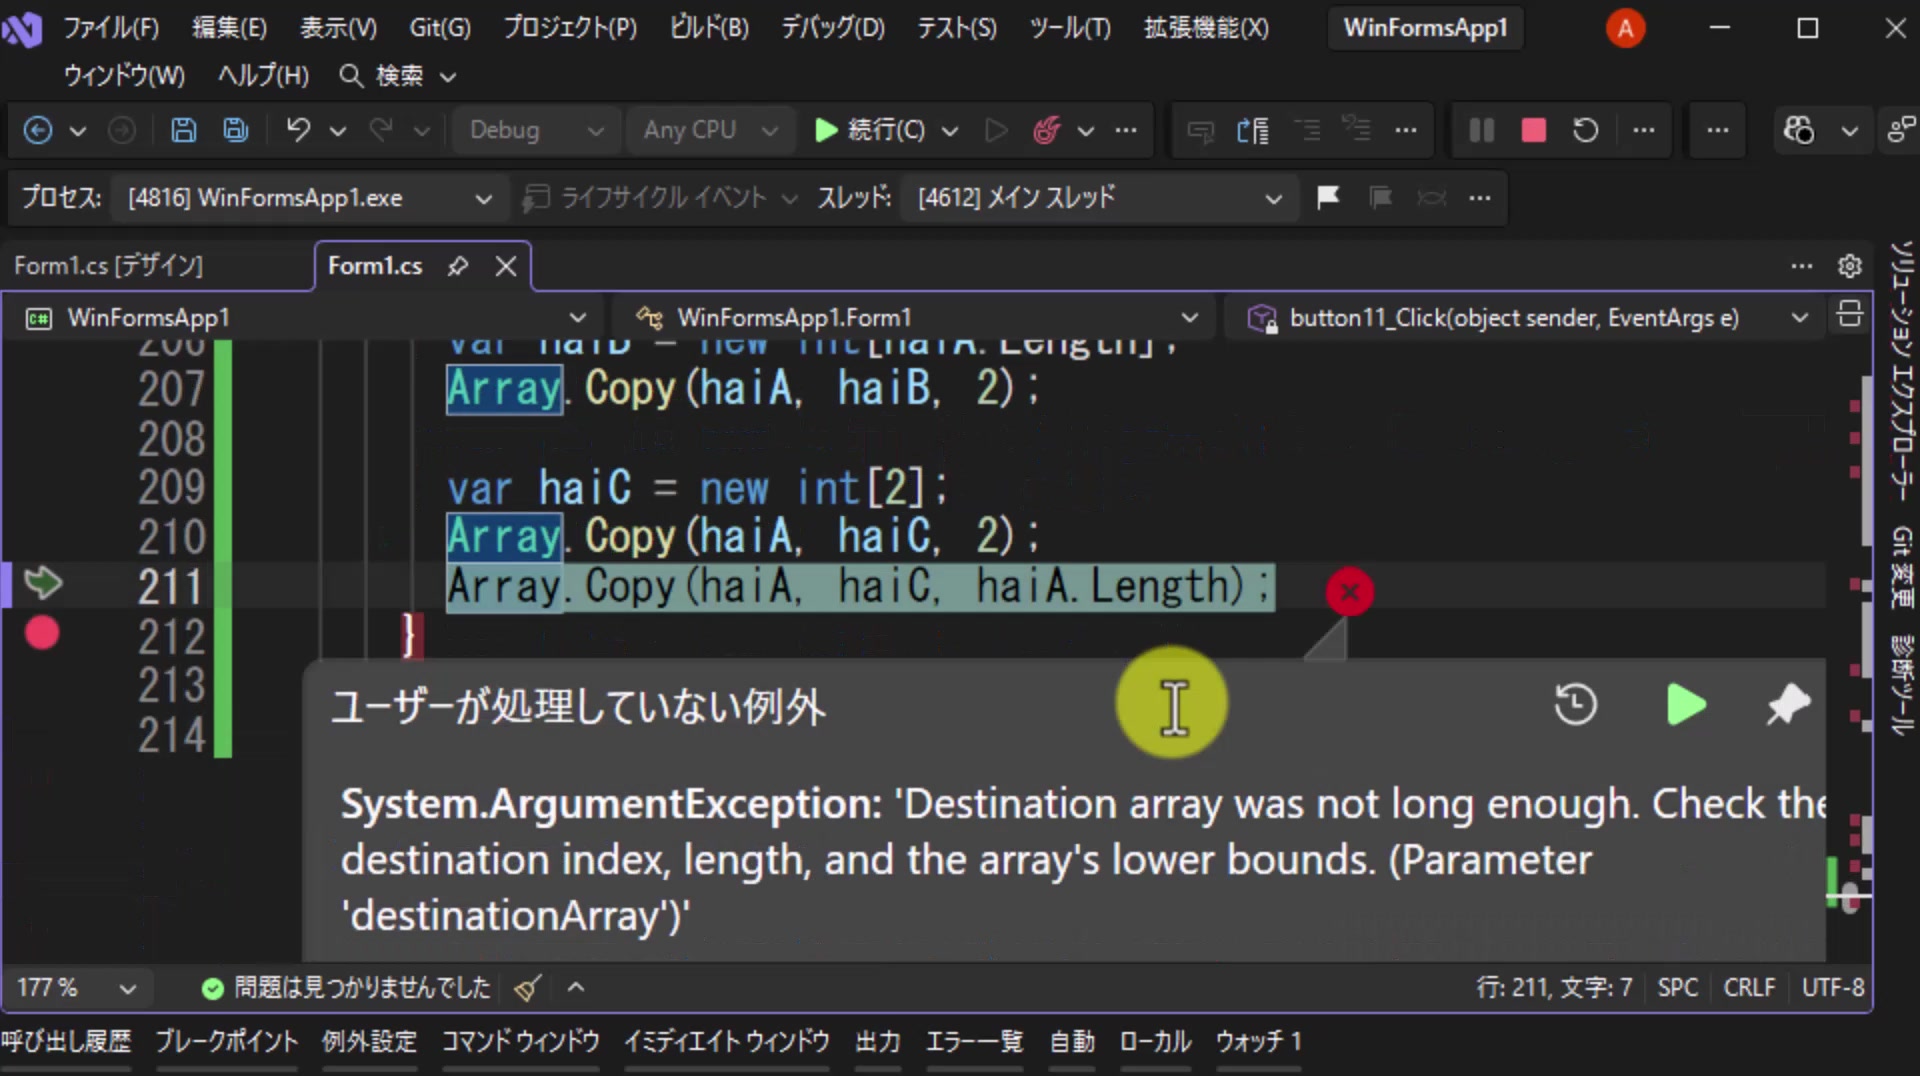Click the account avatar A
Viewport: 1920px width, 1076px height.
pos(1625,28)
